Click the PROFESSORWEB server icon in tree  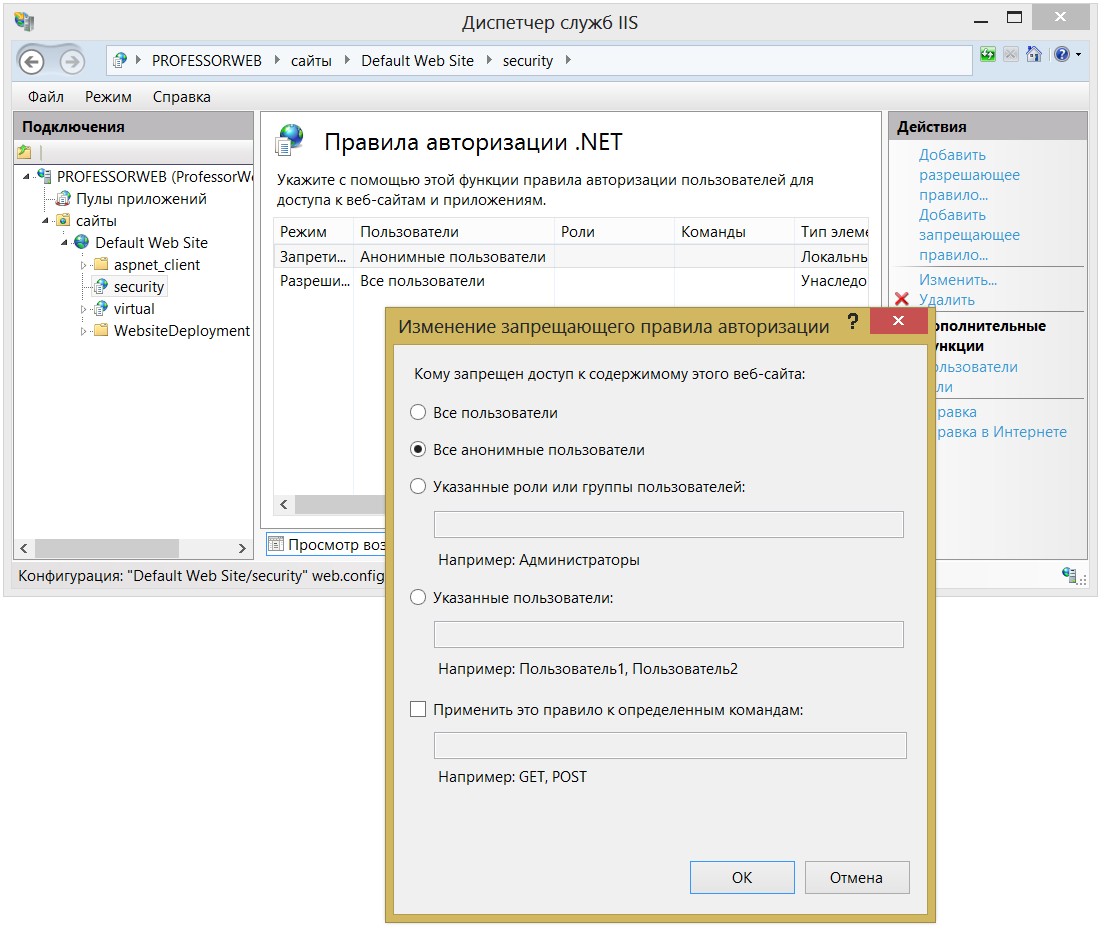[44, 176]
